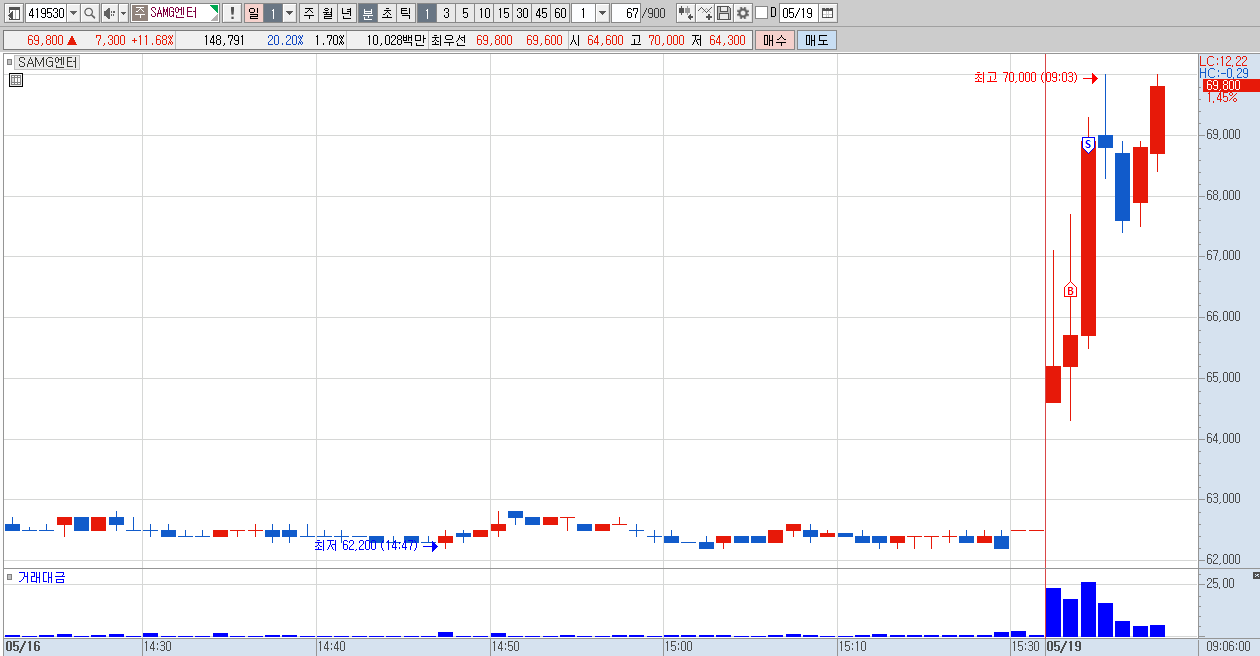This screenshot has height=656, width=1260.
Task: Click the bar count field showing 67
Action: tap(626, 13)
